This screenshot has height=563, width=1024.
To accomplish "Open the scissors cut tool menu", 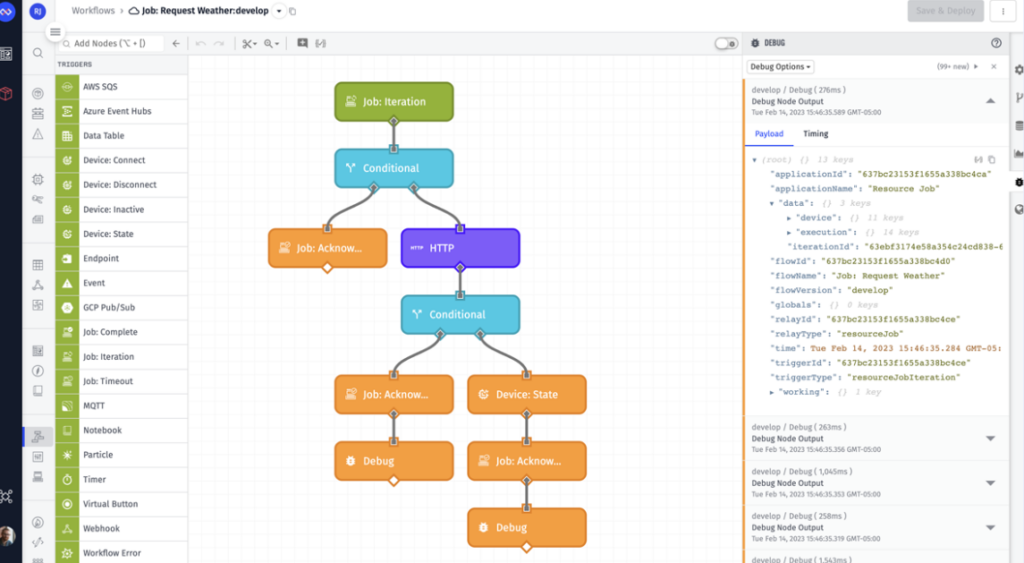I will coord(249,44).
